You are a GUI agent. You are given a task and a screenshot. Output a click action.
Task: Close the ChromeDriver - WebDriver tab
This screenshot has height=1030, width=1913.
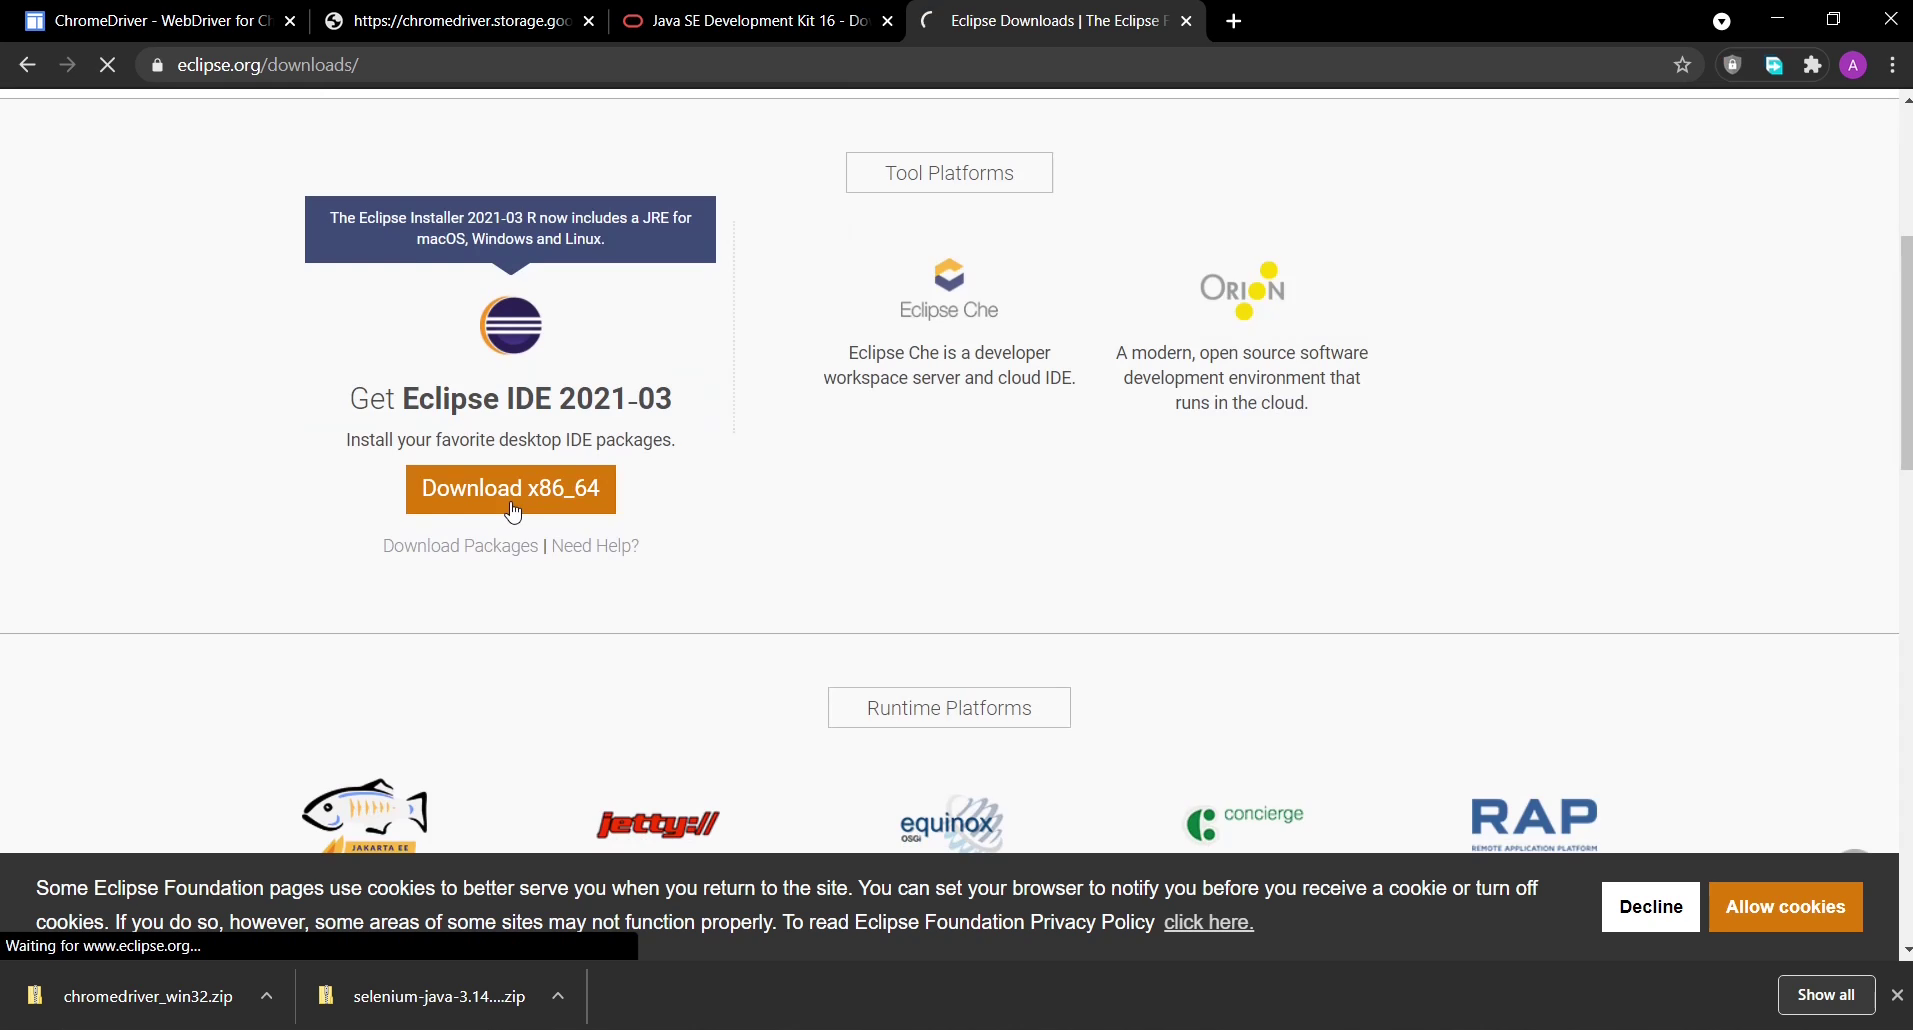tap(290, 21)
